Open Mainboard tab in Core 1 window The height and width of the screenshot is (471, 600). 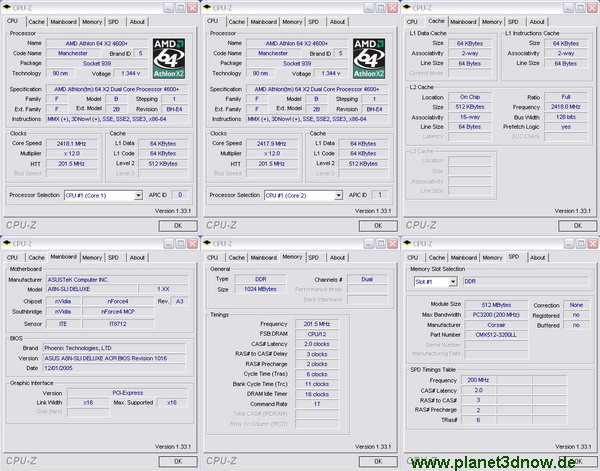pyautogui.click(x=64, y=22)
